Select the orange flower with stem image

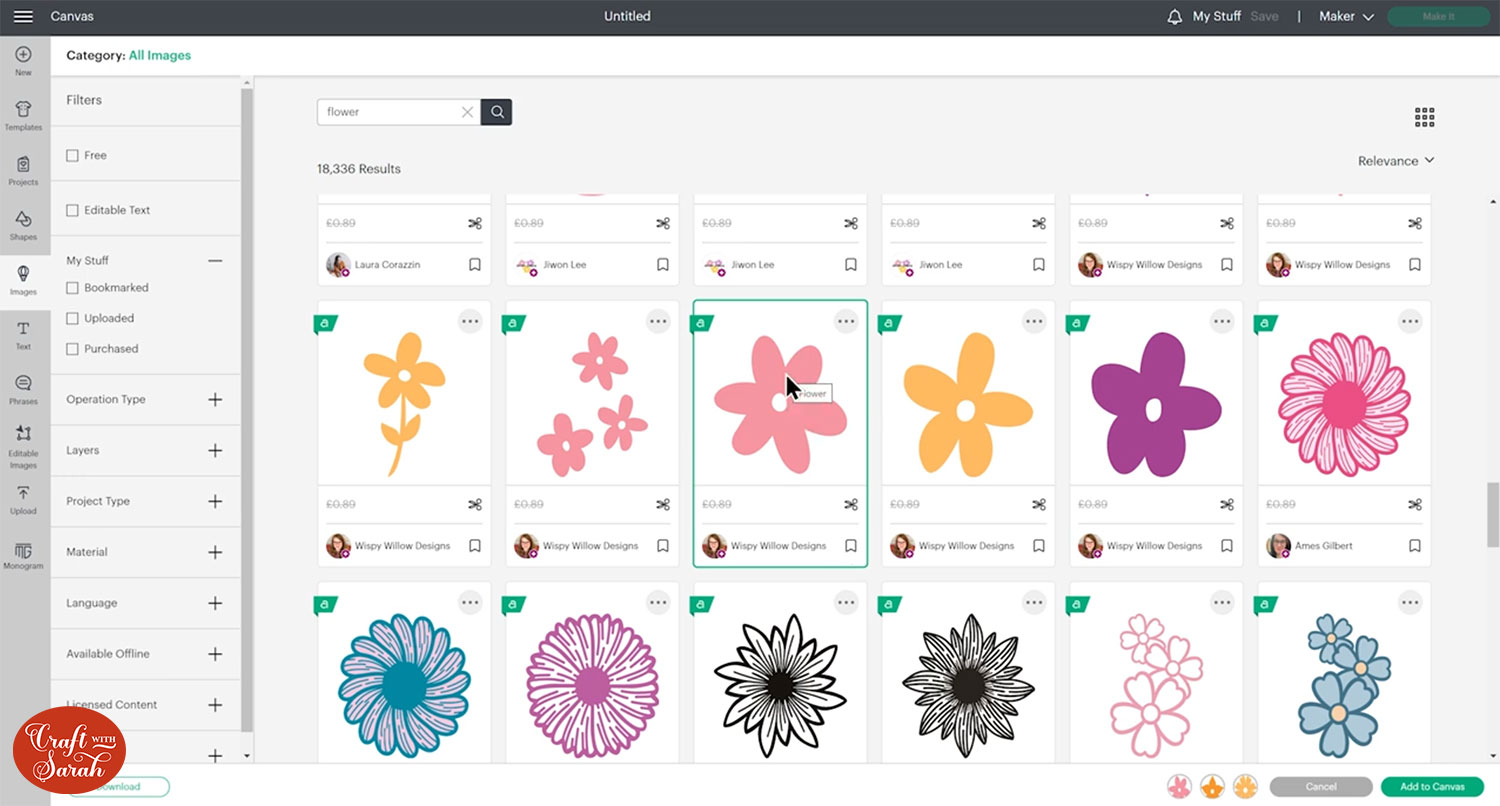coord(404,403)
